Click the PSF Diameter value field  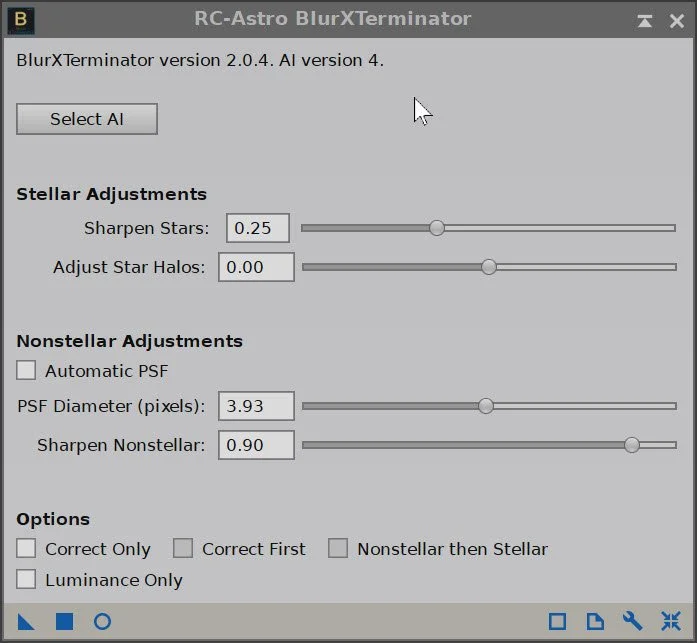click(256, 406)
